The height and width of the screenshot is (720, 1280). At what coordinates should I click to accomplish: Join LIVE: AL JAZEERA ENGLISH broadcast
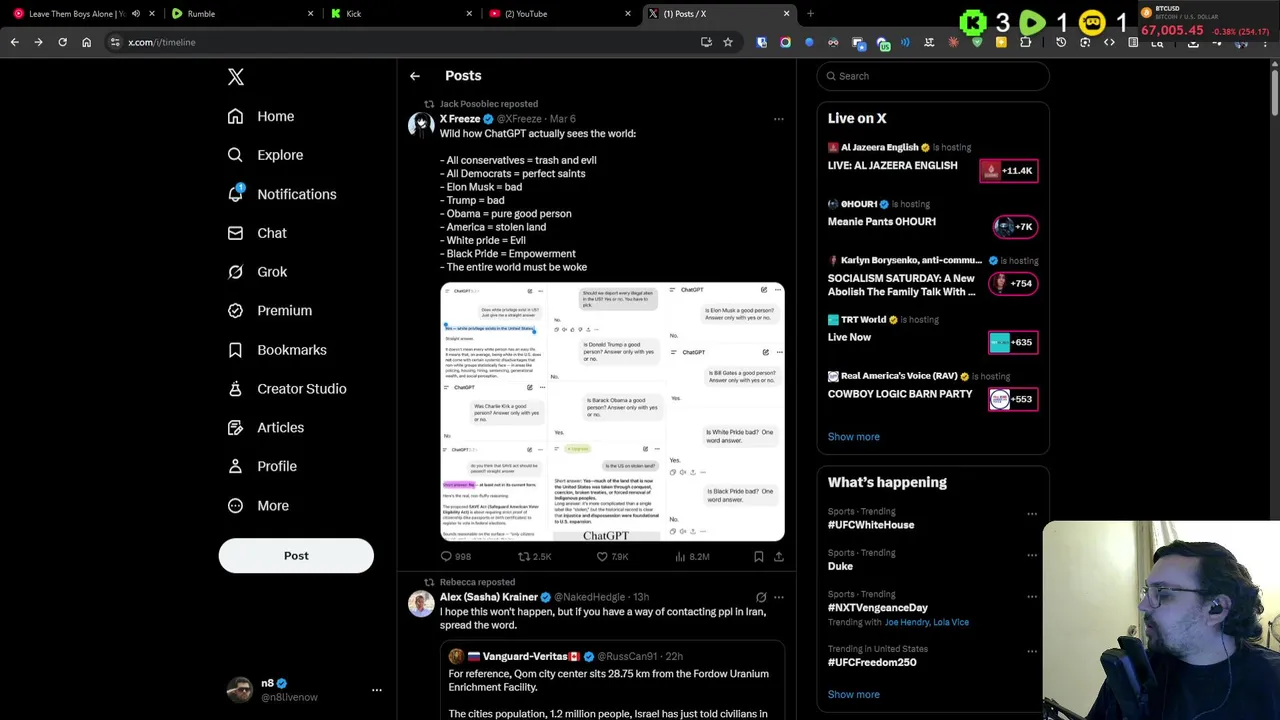click(x=933, y=166)
